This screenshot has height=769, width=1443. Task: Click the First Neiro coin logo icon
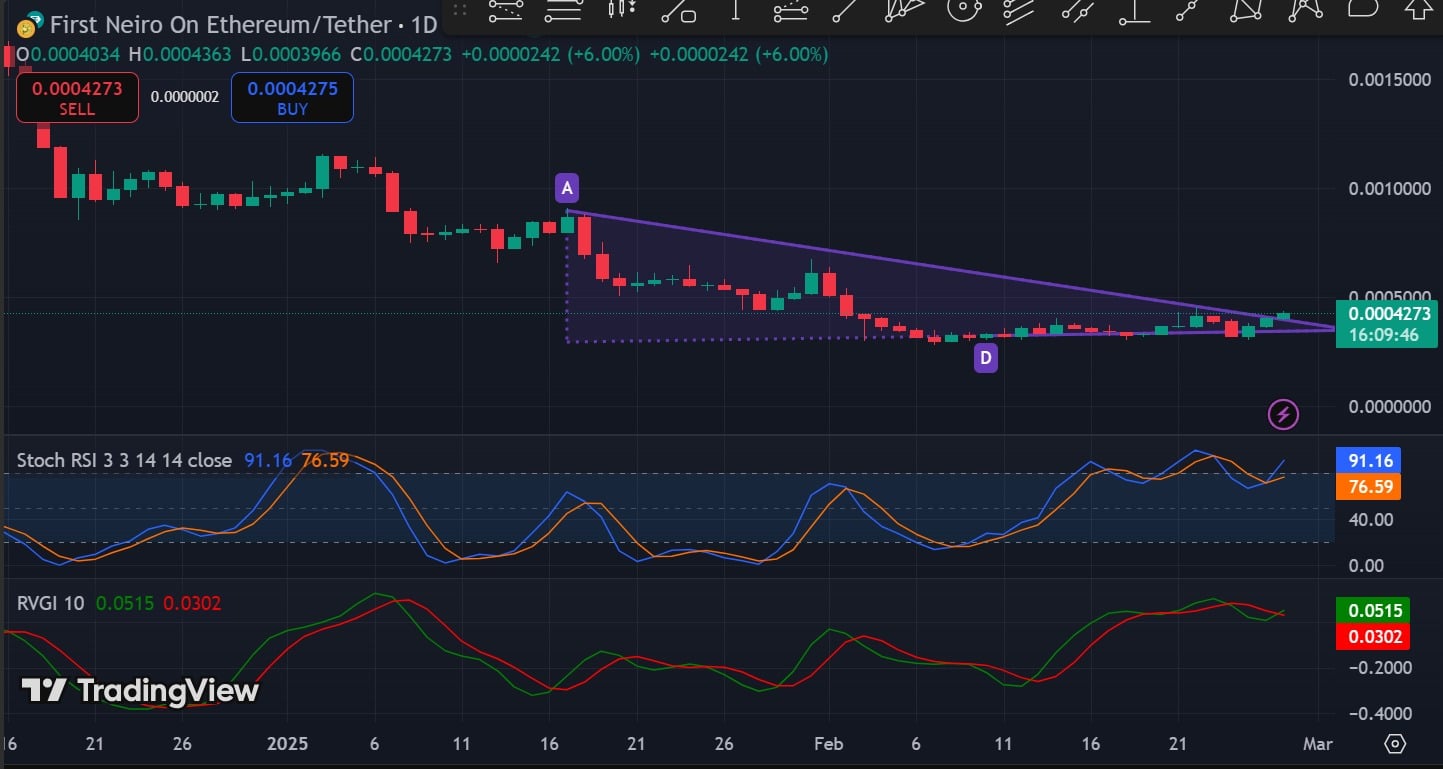click(x=29, y=24)
